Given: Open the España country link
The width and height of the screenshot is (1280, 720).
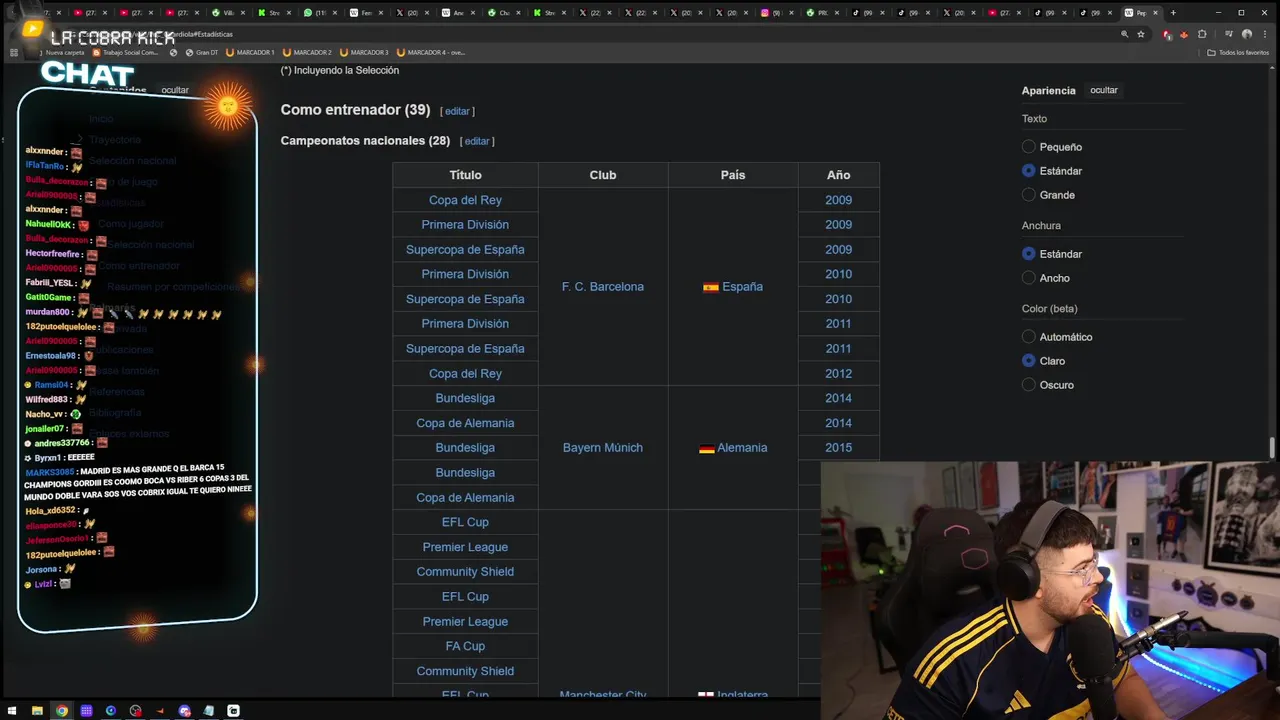Looking at the screenshot, I should 742,287.
